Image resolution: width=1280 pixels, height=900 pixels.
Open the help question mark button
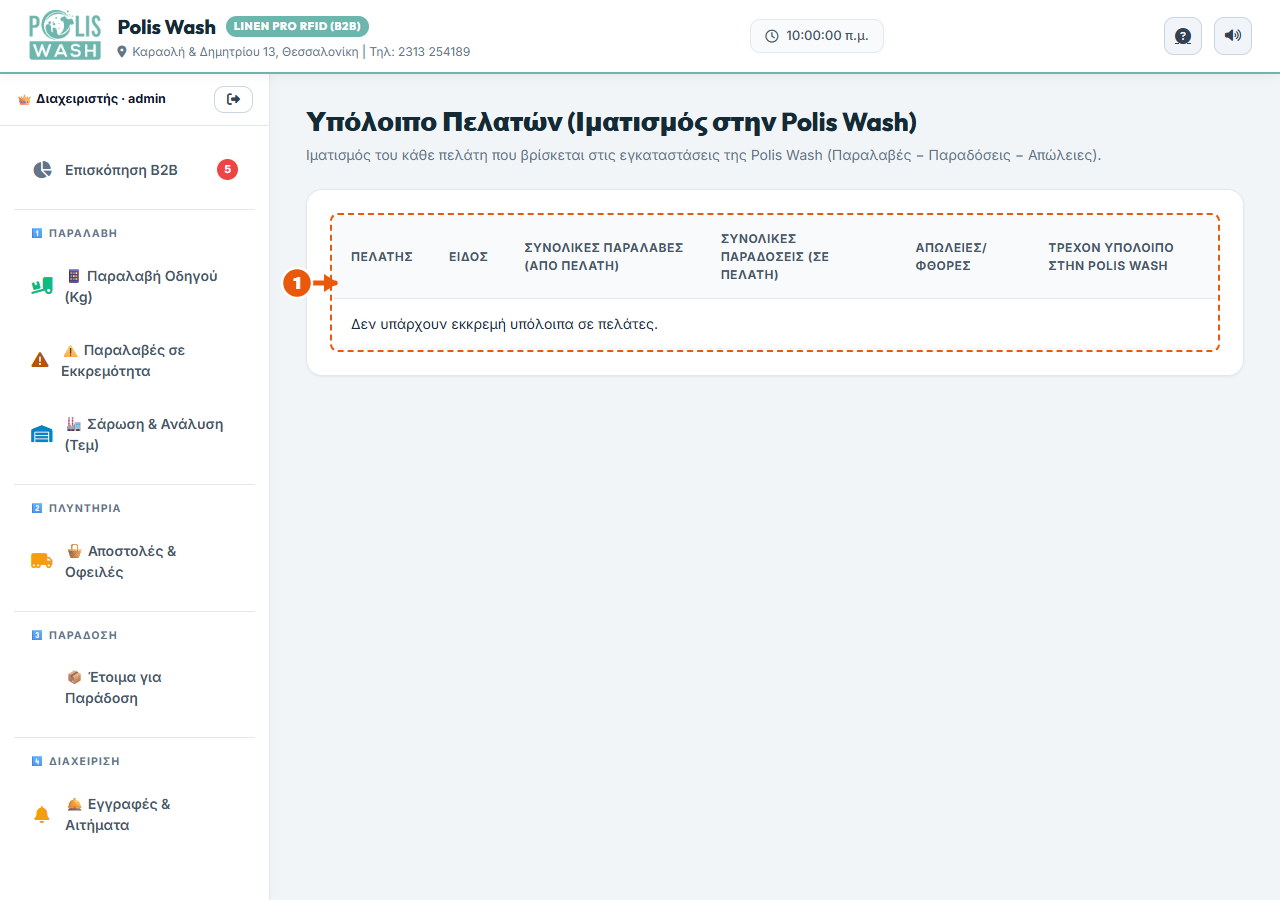(1183, 36)
